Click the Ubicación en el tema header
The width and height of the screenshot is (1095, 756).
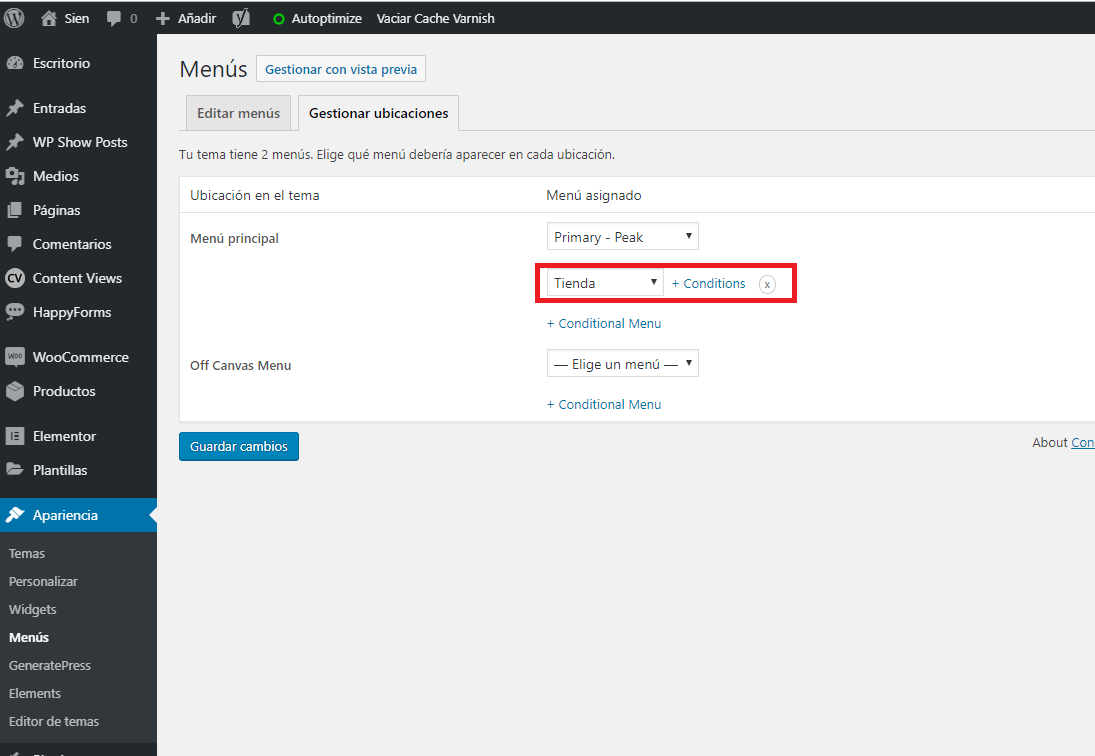[x=254, y=195]
